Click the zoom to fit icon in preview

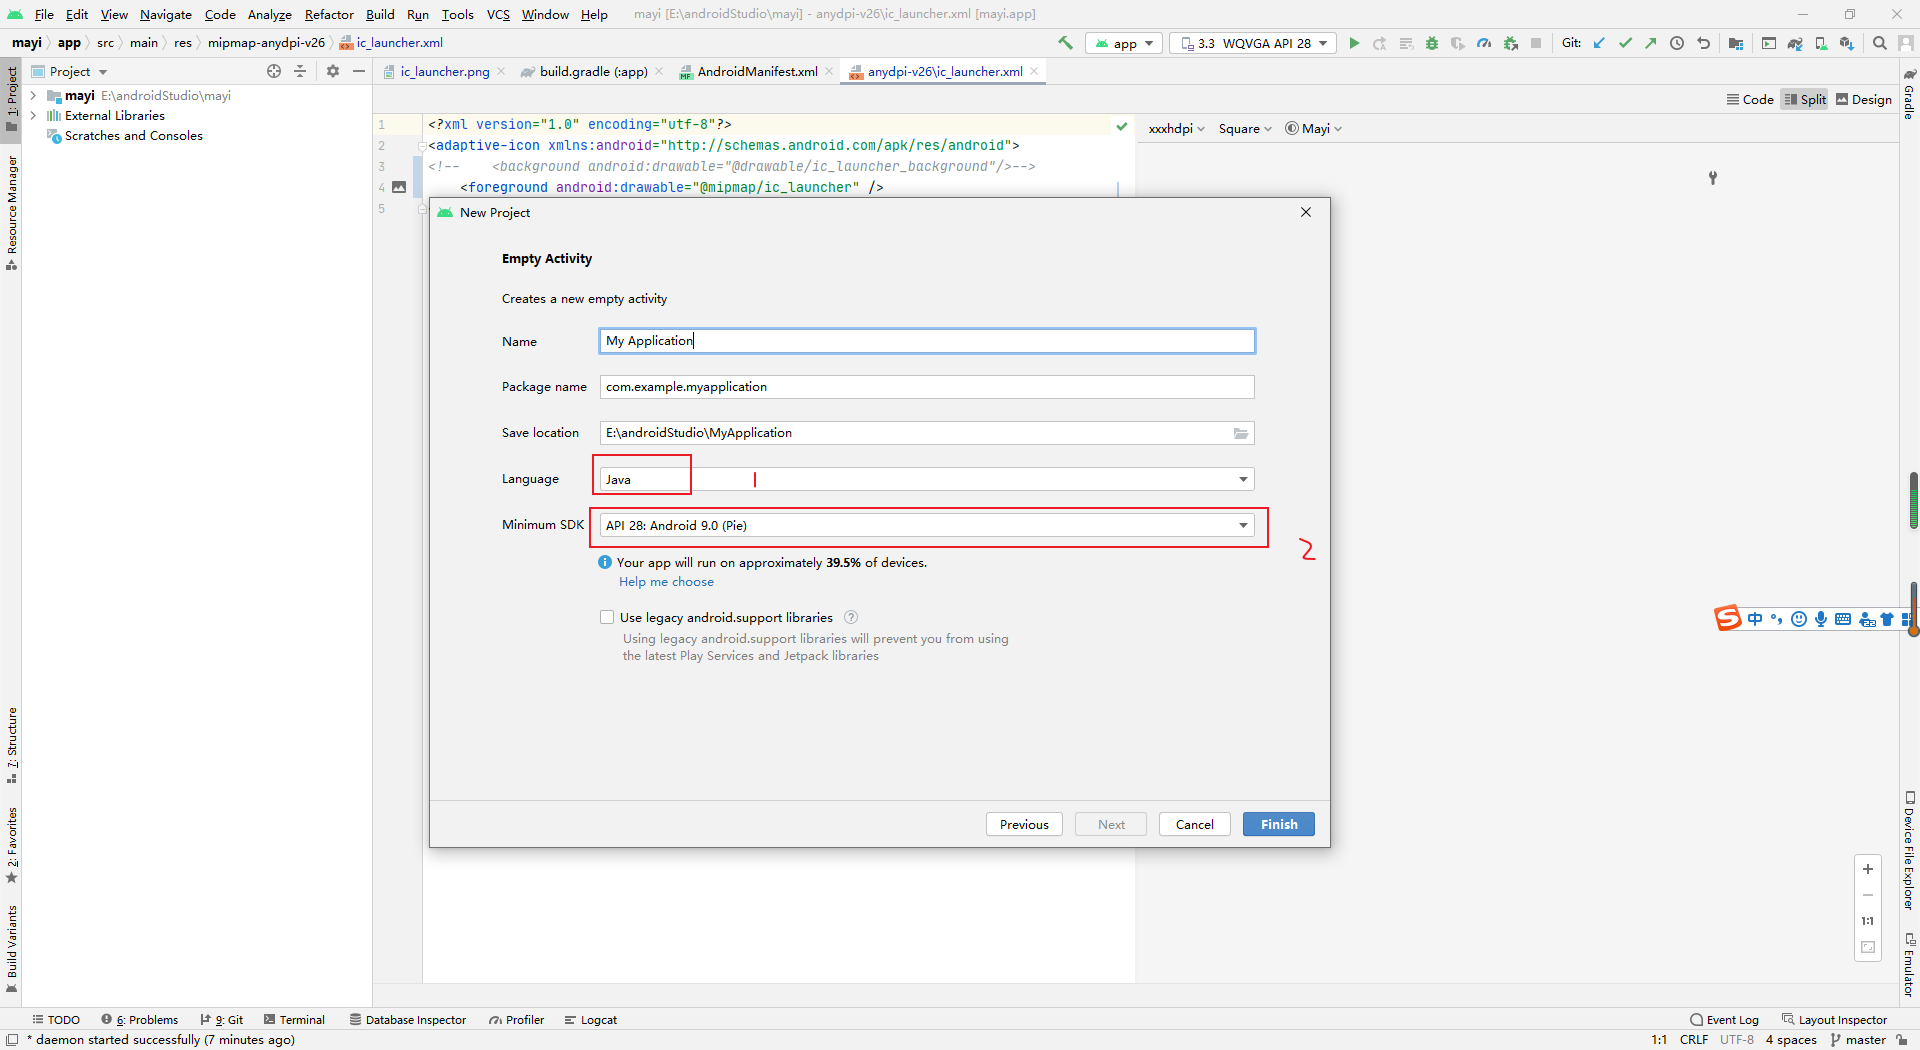click(x=1868, y=947)
